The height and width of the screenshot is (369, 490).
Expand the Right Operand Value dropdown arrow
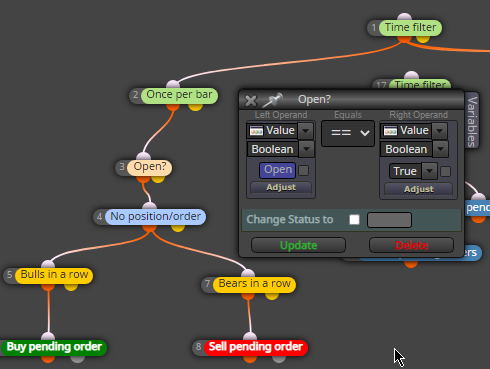439,131
